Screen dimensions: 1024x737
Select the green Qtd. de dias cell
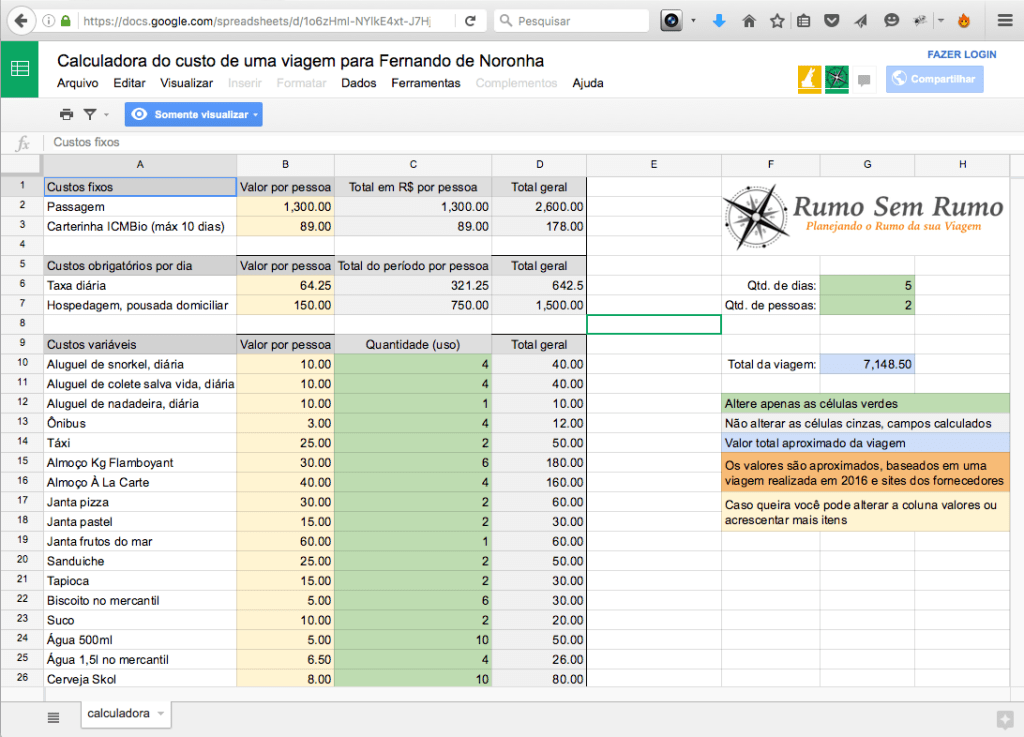click(x=867, y=285)
